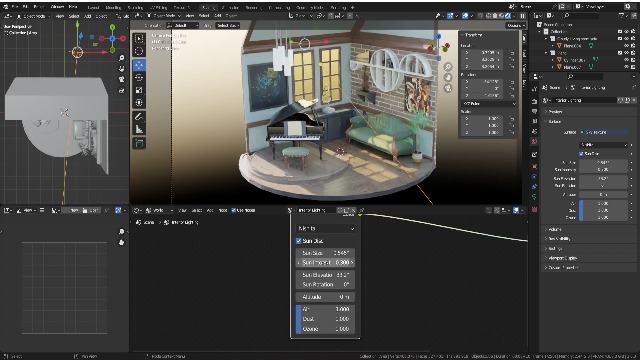640x360 pixels.
Task: Select the Select Box tool in viewport toolbar
Action: point(139,39)
